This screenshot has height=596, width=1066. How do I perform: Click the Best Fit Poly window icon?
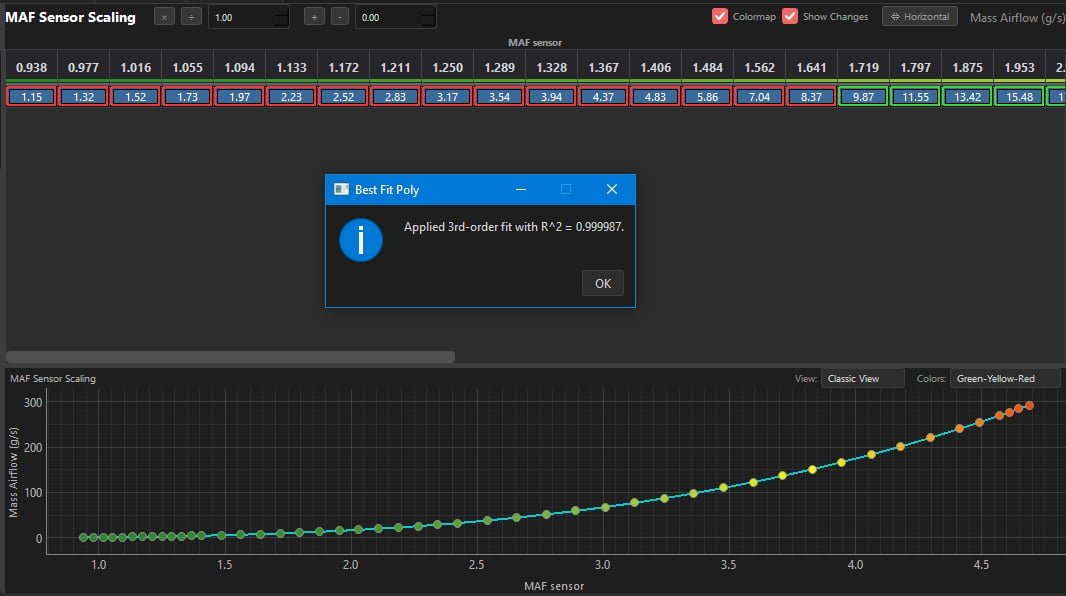coord(341,190)
